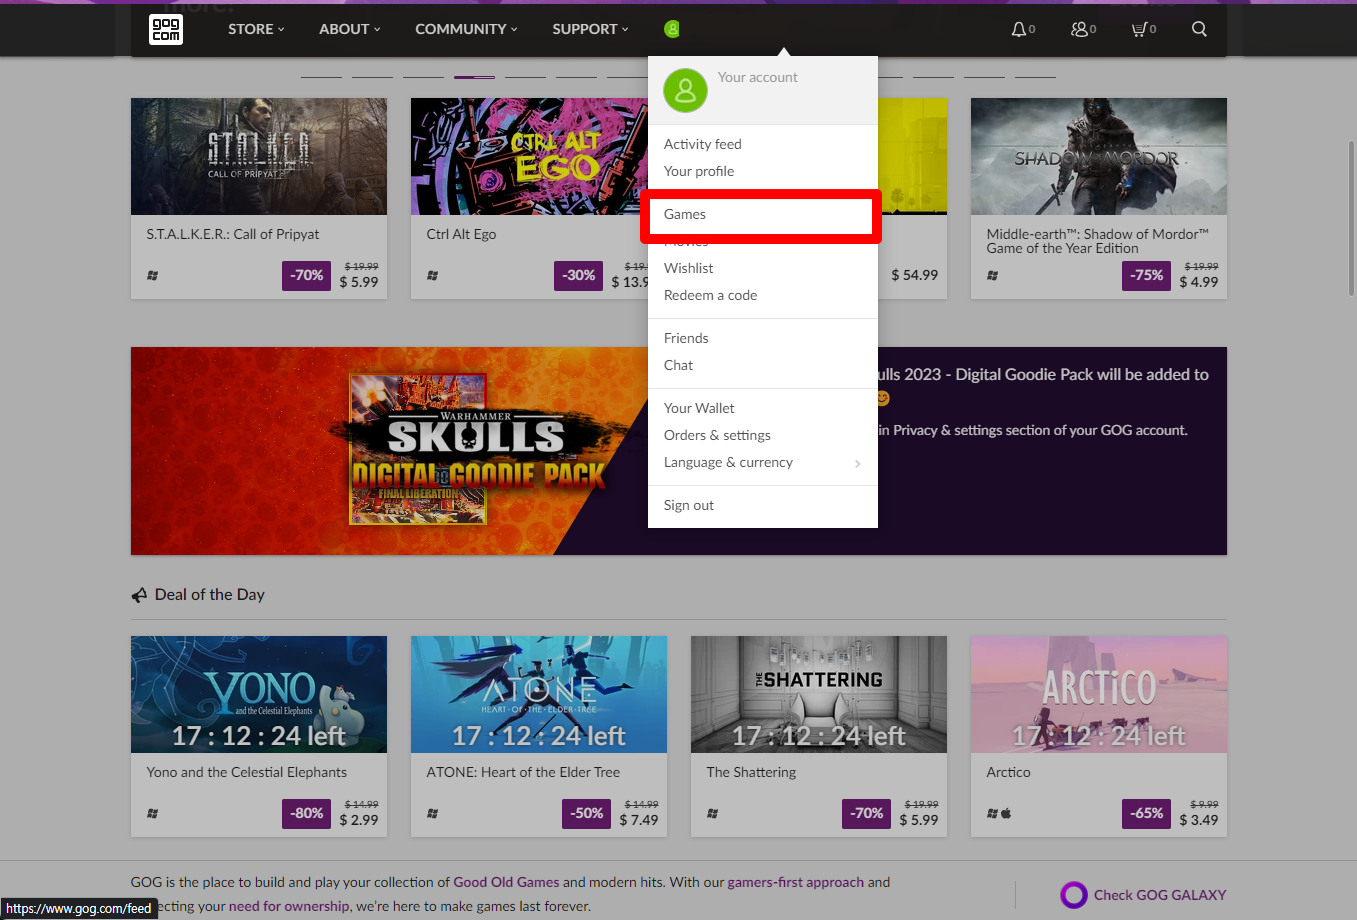Screen dimensions: 1357x920
Task: Select the highlighted purple carousel slide indicator
Action: [x=474, y=77]
